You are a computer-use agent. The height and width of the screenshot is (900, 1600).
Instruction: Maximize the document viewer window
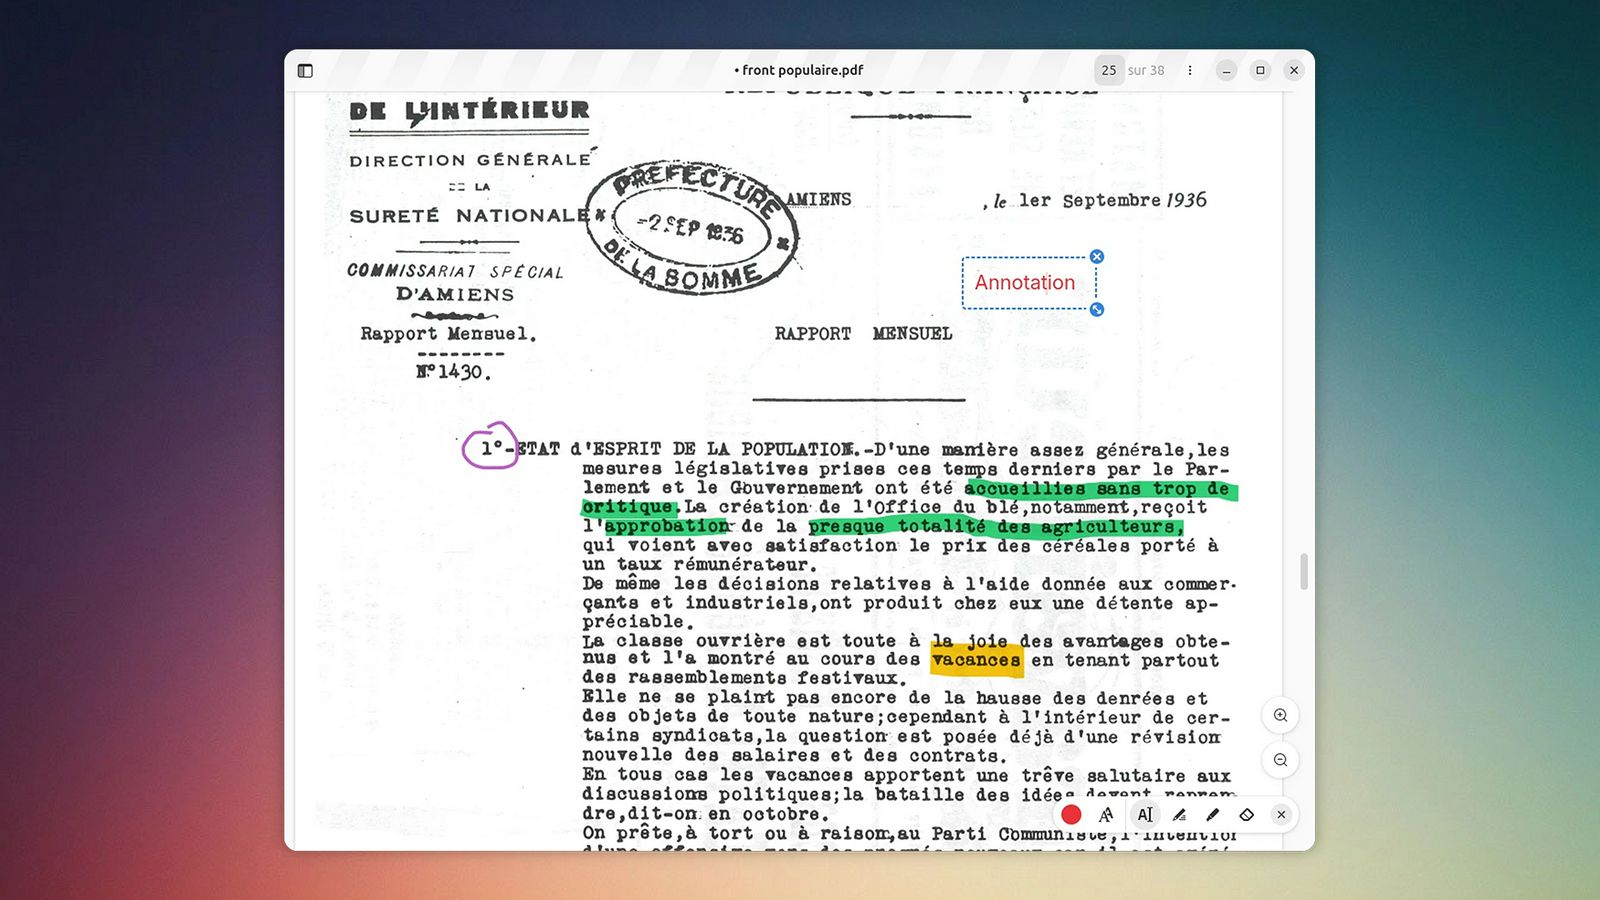[x=1260, y=70]
